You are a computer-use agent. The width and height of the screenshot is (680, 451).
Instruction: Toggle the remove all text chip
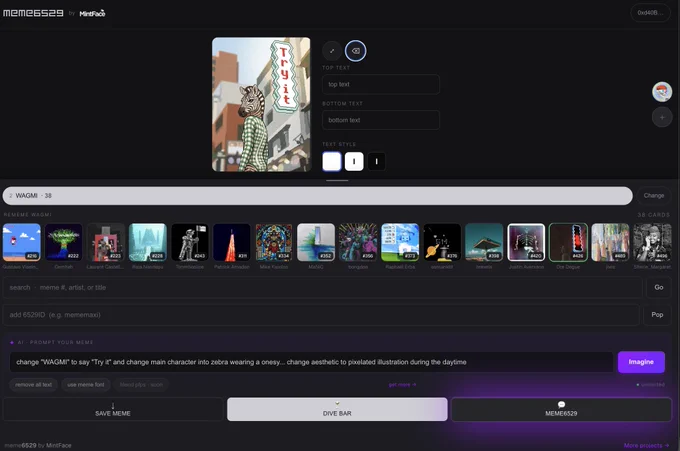click(x=33, y=385)
